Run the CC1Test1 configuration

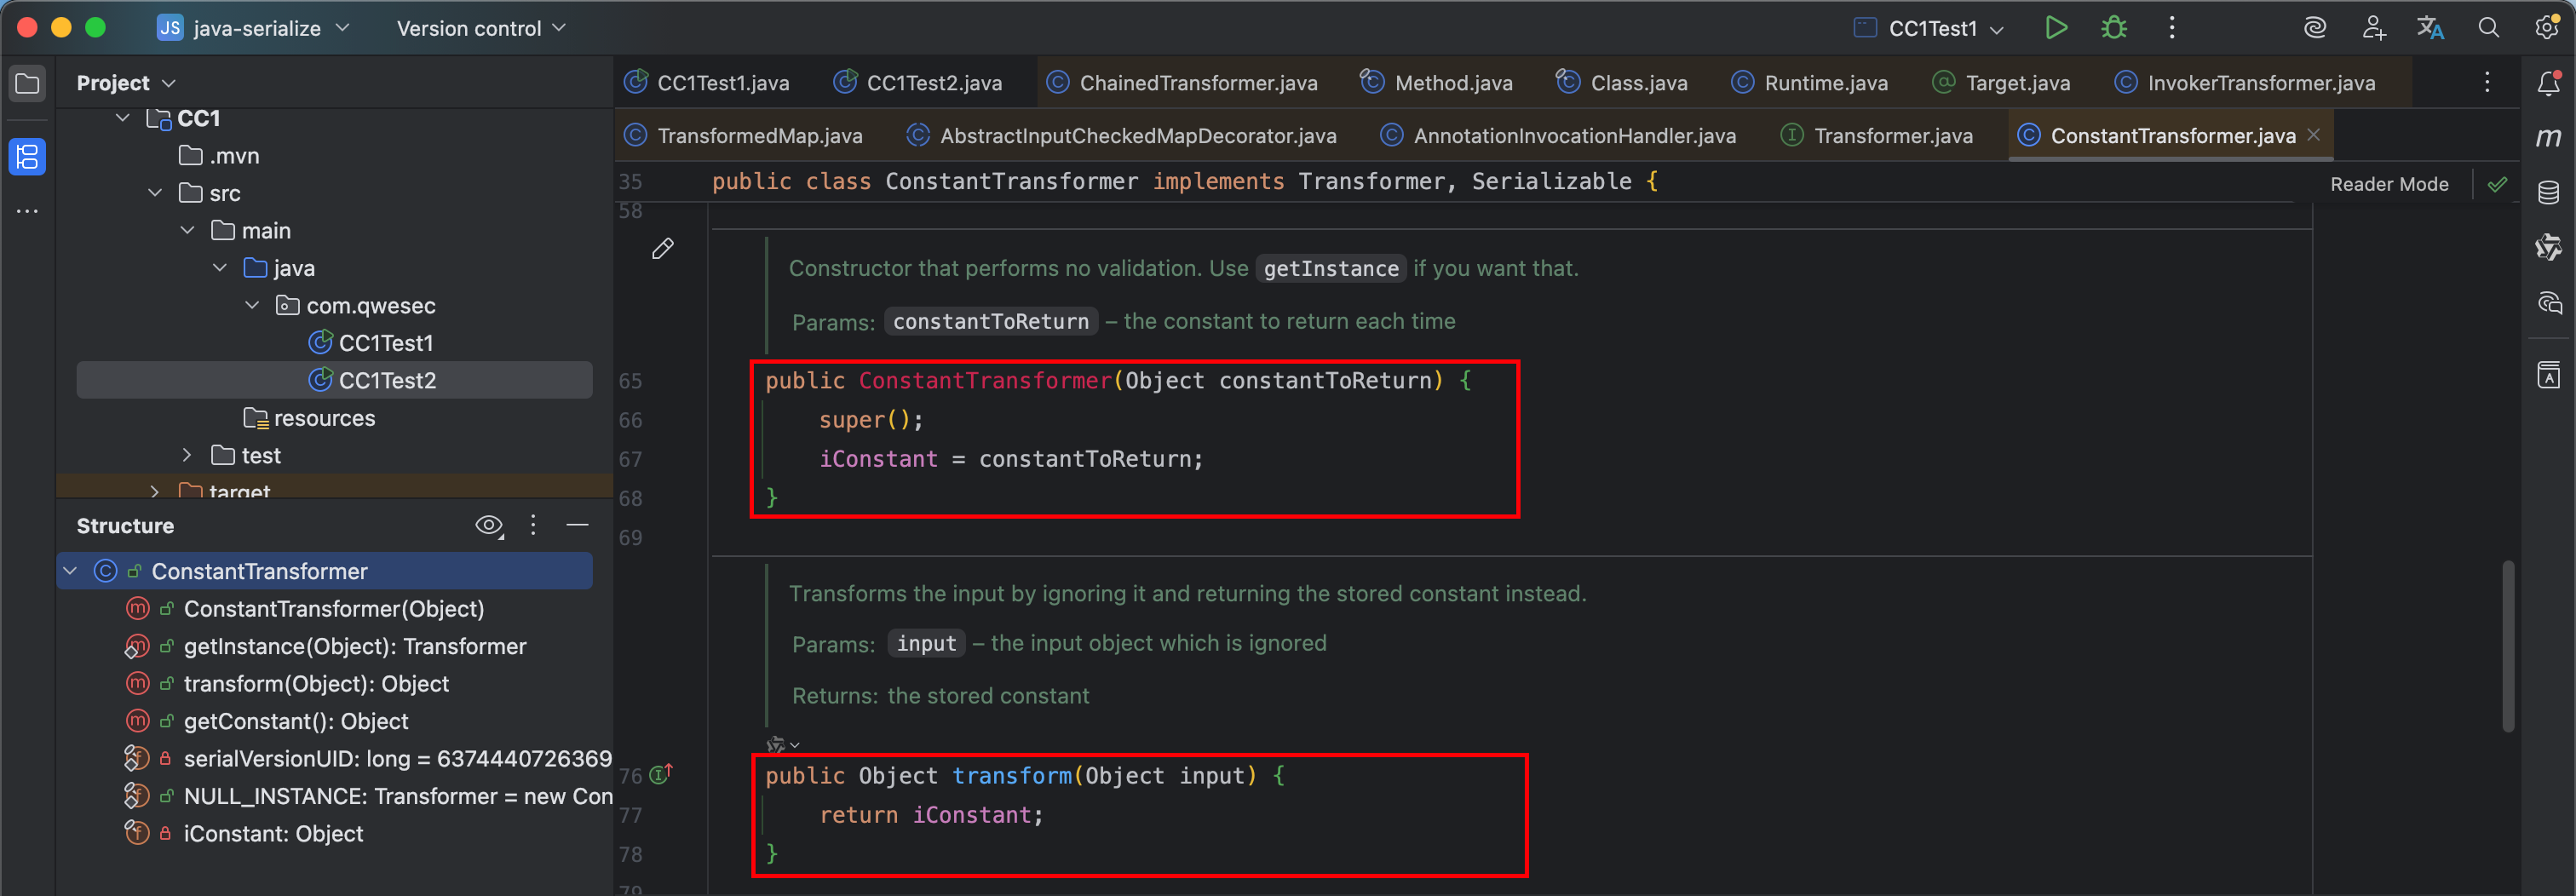pos(2055,28)
